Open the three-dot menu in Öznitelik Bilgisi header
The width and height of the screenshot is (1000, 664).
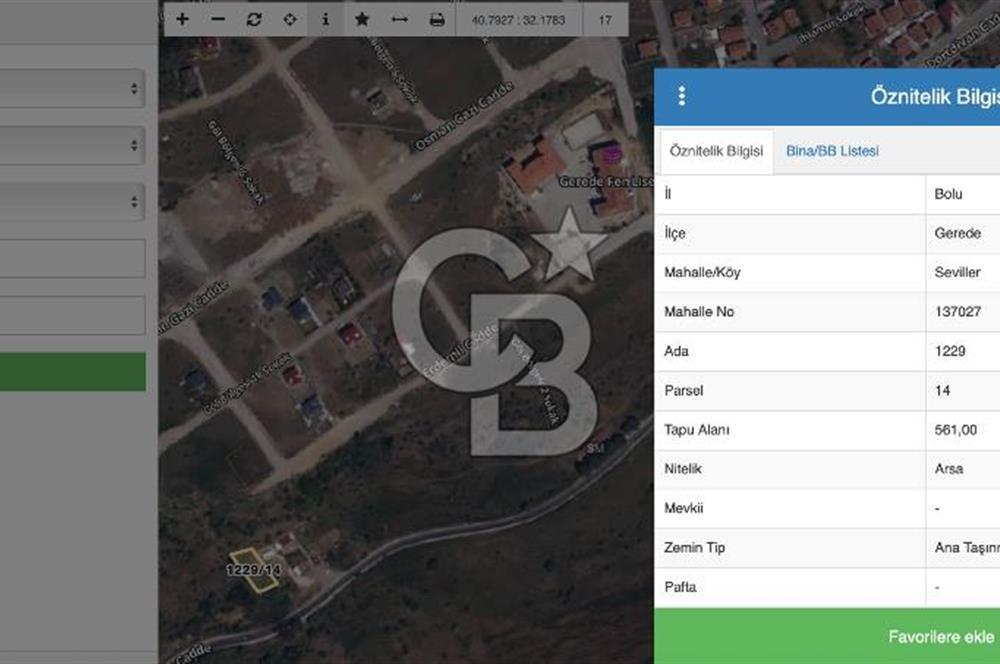pyautogui.click(x=682, y=96)
